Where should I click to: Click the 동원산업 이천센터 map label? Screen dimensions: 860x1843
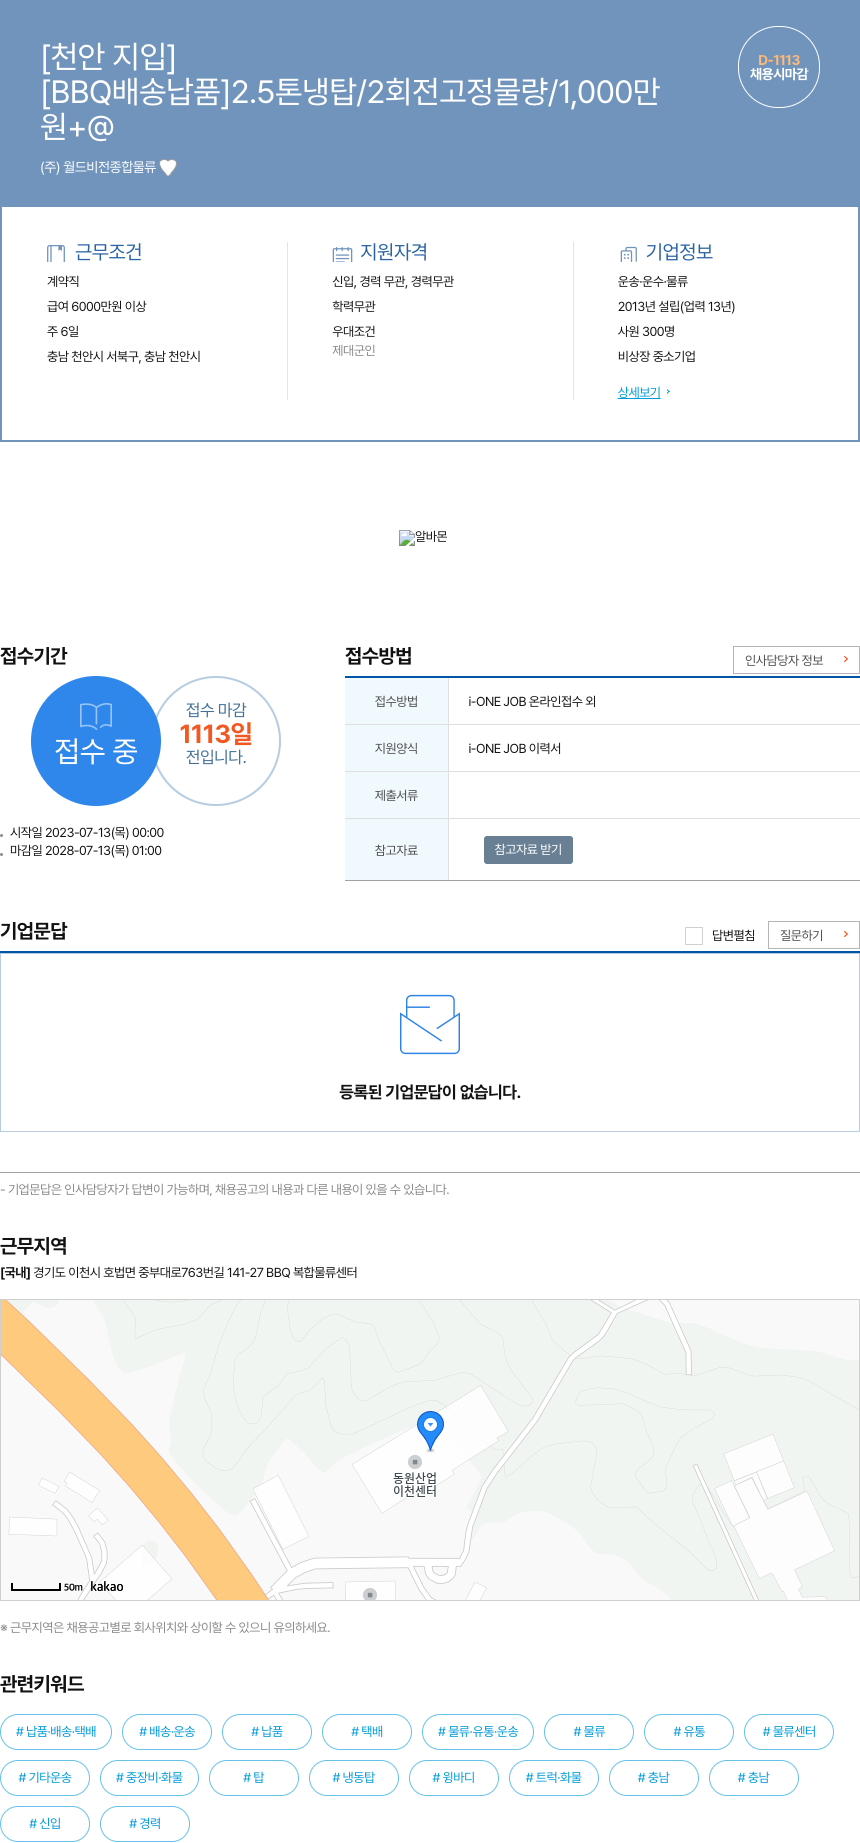(415, 1484)
